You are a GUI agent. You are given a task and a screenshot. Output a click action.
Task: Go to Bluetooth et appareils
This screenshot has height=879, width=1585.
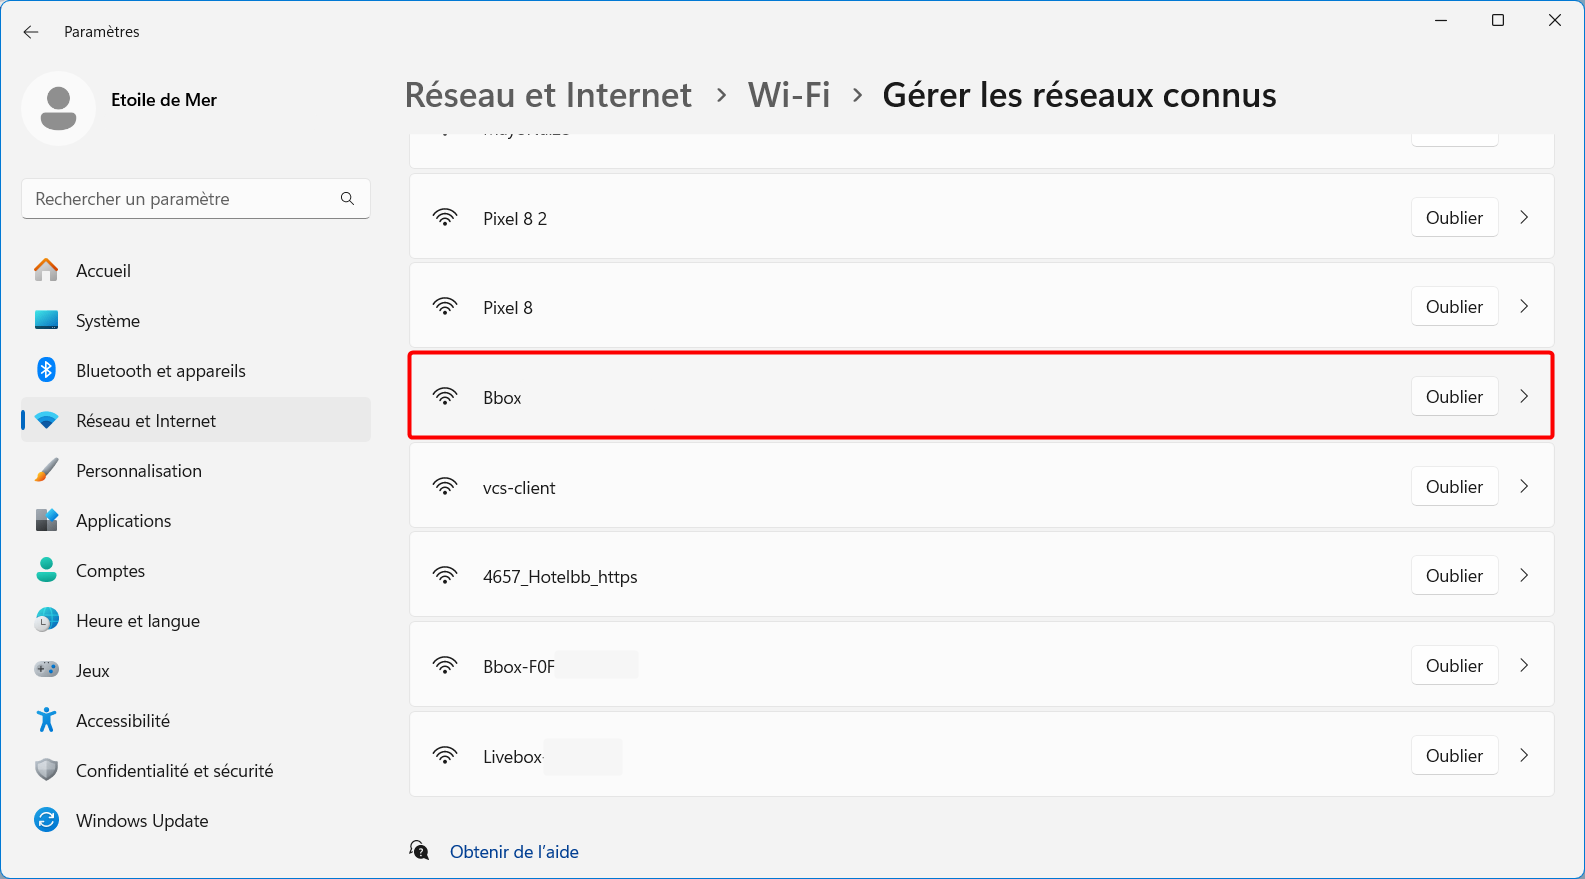click(x=196, y=370)
